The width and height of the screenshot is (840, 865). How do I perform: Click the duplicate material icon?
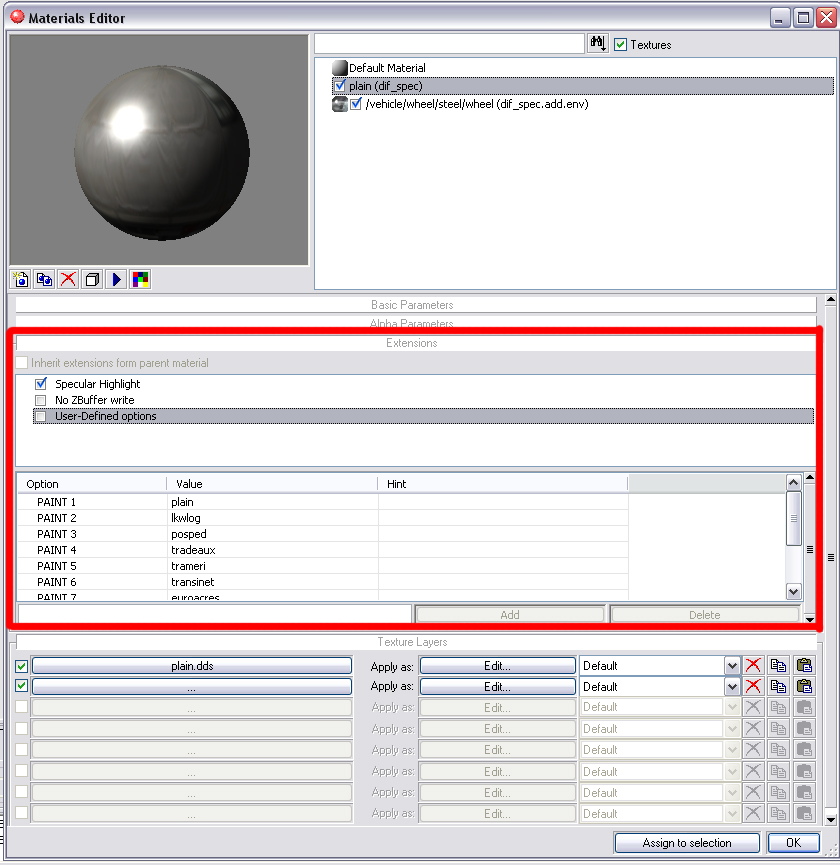click(44, 279)
